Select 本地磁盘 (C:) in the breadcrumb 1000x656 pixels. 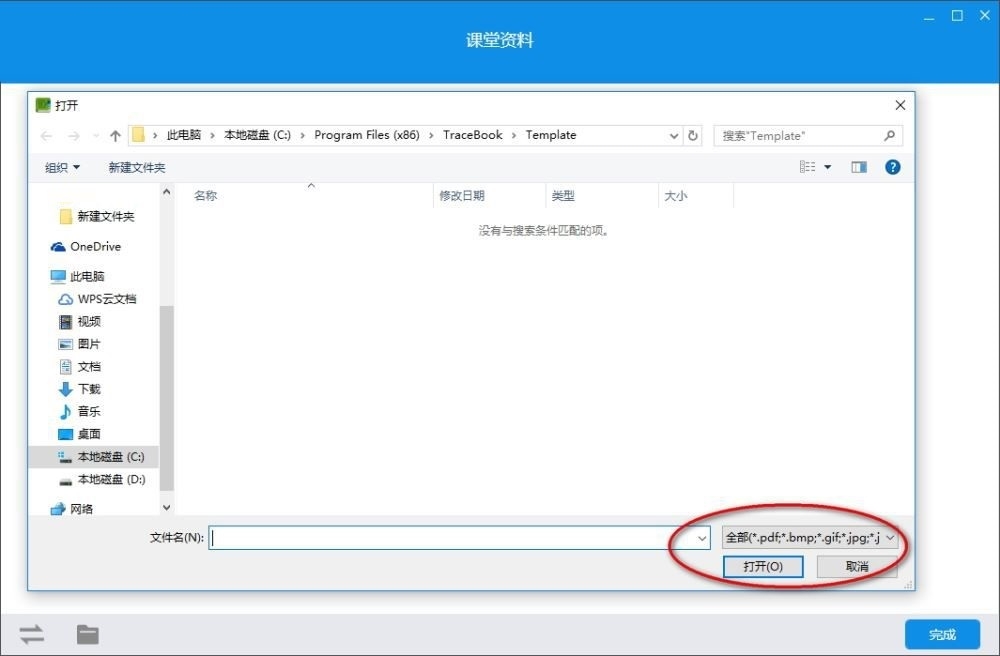pyautogui.click(x=257, y=135)
